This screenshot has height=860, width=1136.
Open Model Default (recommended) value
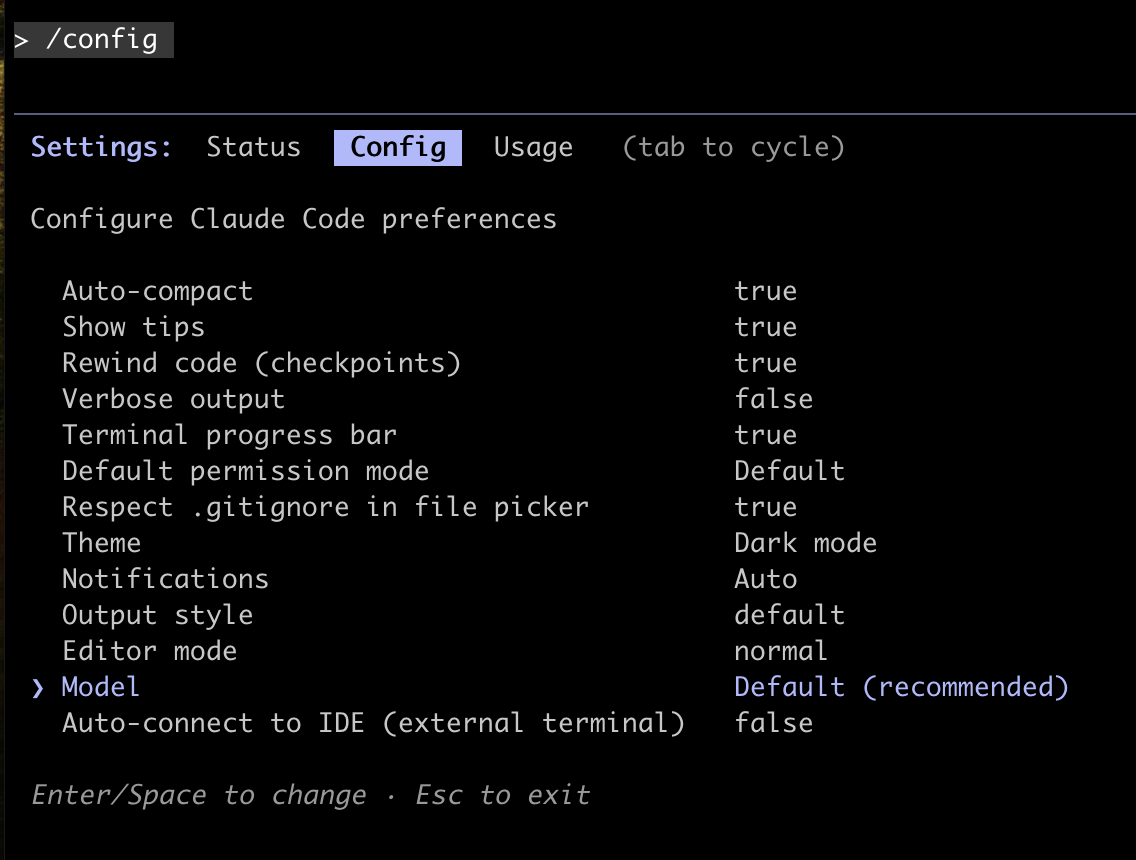pyautogui.click(x=901, y=687)
